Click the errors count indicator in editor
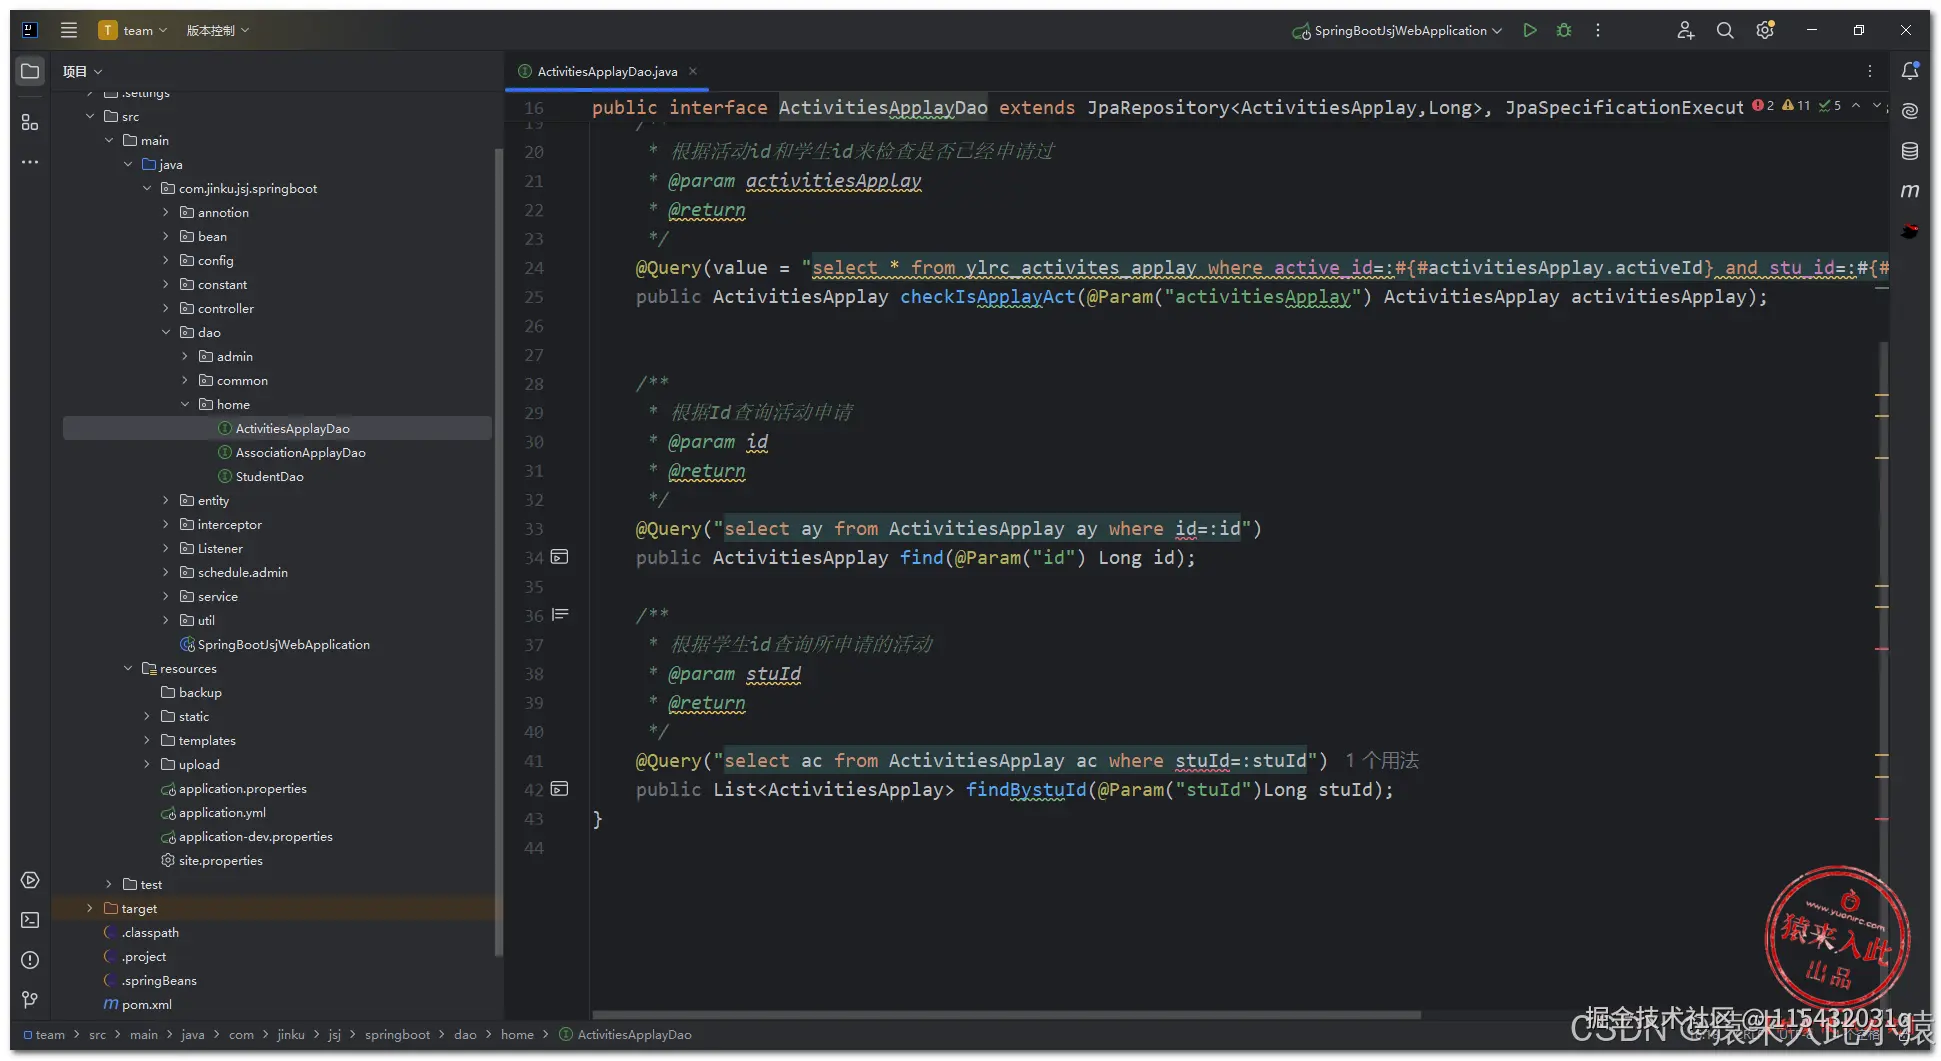Screen dimensions: 1941x1061 pyautogui.click(x=1763, y=105)
